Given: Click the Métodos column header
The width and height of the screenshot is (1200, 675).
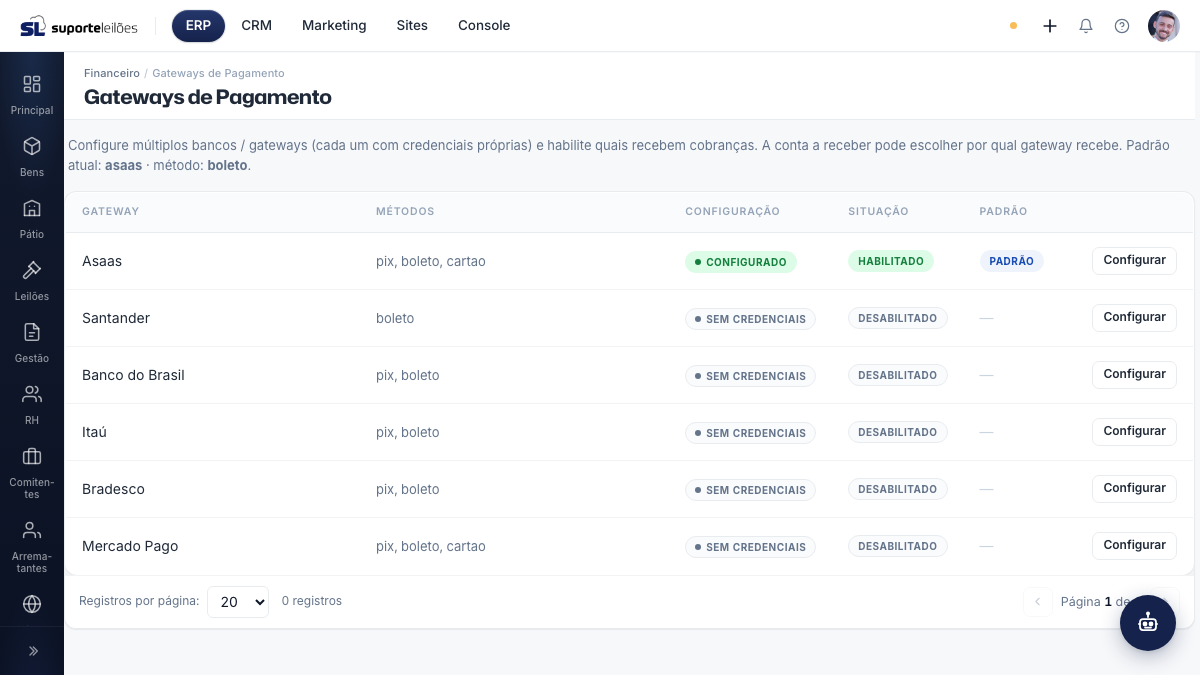Looking at the screenshot, I should [405, 211].
